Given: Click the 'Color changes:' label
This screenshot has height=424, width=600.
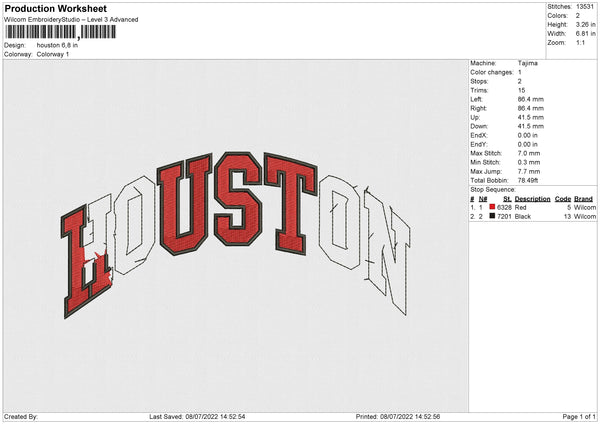Looking at the screenshot, I should pos(492,72).
